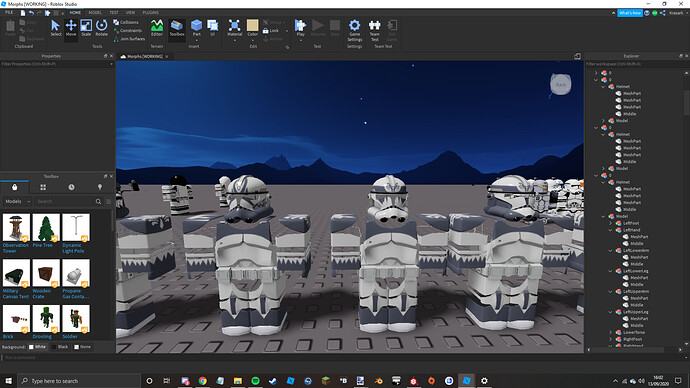Expand the RightFoot tree node
This screenshot has height=388, width=690.
[x=611, y=339]
